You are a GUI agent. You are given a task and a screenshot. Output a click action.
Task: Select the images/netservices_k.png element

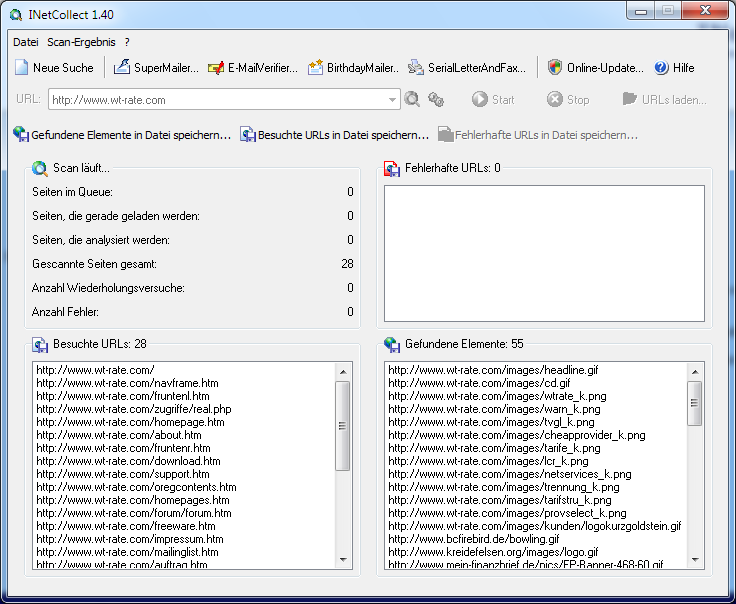click(x=510, y=474)
